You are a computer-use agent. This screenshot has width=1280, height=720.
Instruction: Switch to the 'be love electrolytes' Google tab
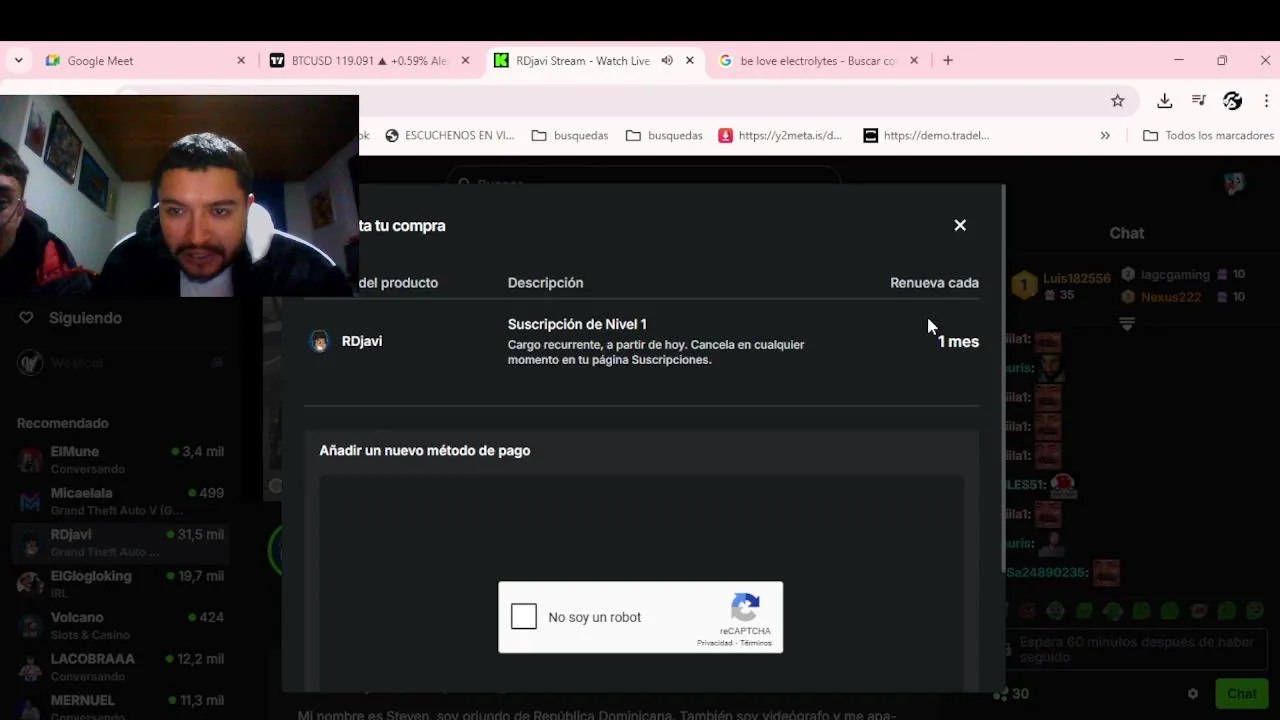pyautogui.click(x=818, y=60)
